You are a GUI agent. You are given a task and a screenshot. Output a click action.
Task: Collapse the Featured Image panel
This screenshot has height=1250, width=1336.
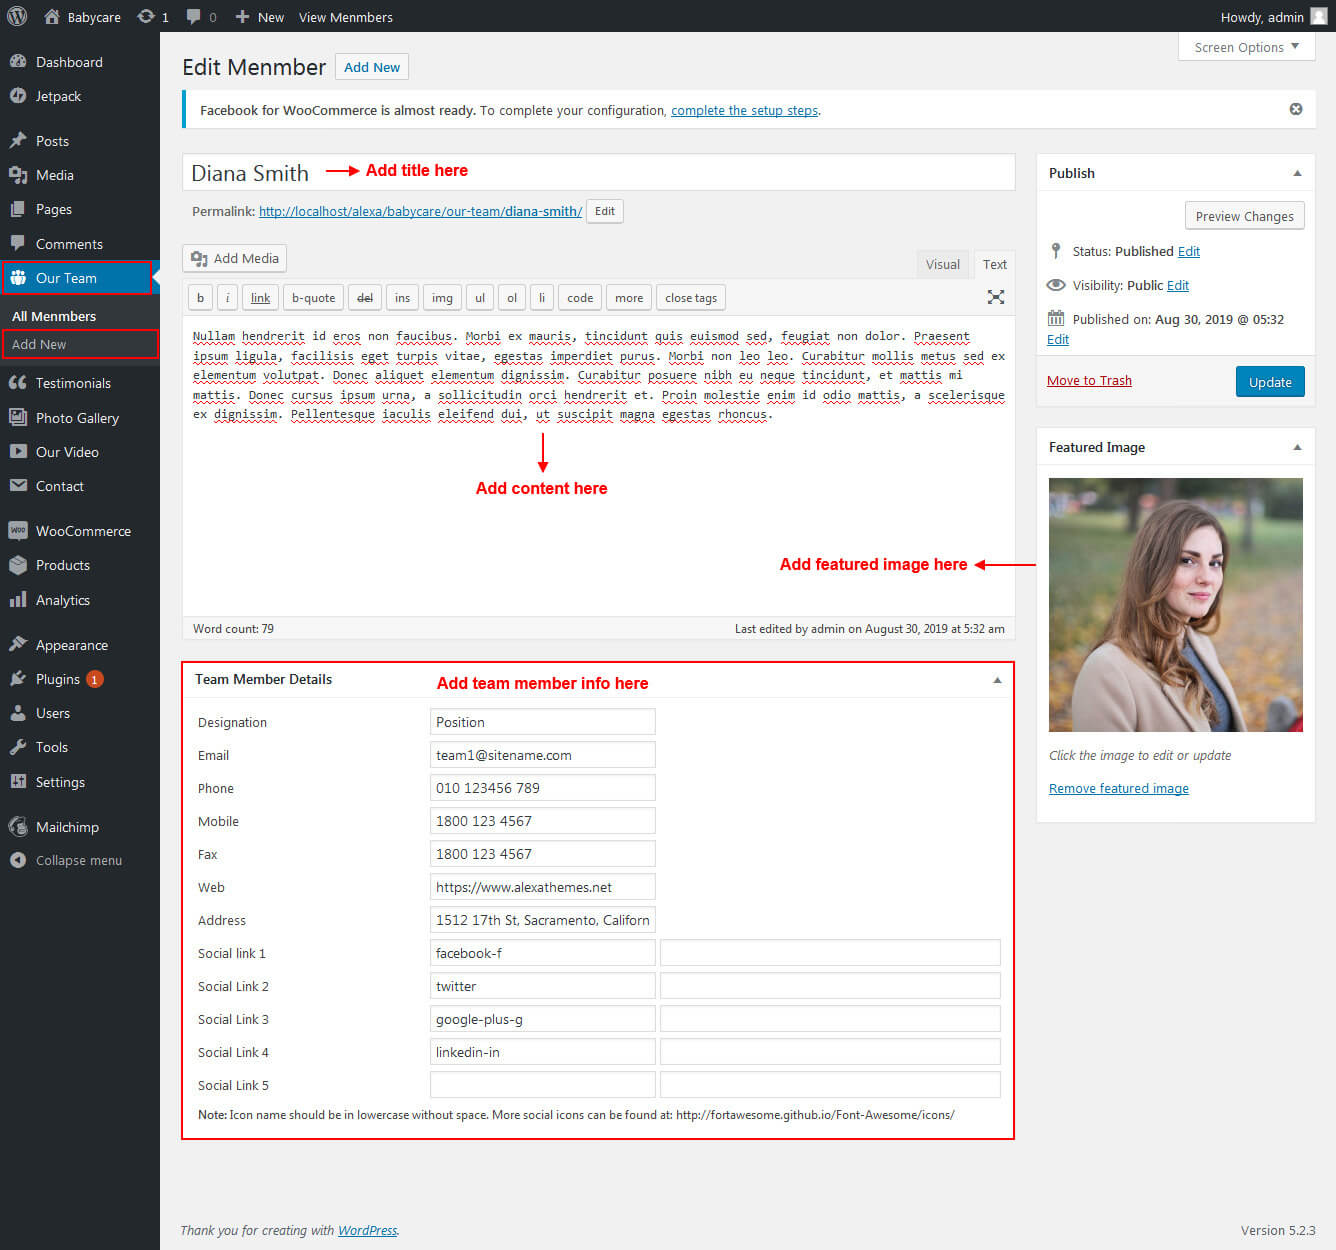point(1297,447)
